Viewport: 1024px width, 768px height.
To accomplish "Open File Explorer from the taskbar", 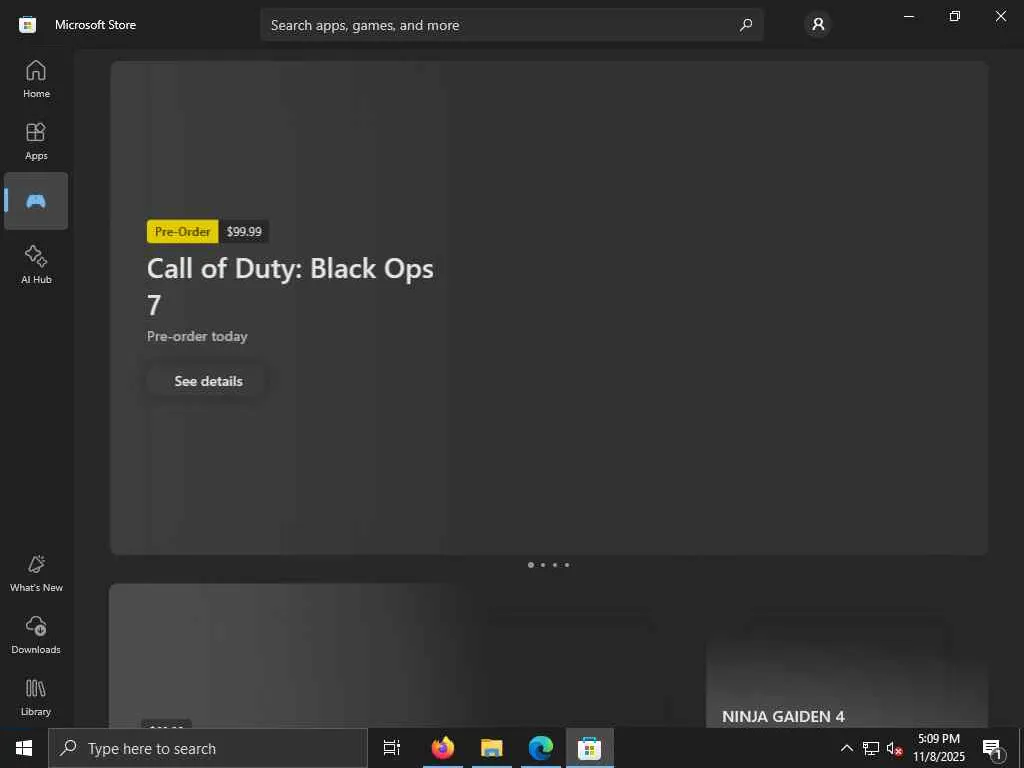I will tap(492, 748).
